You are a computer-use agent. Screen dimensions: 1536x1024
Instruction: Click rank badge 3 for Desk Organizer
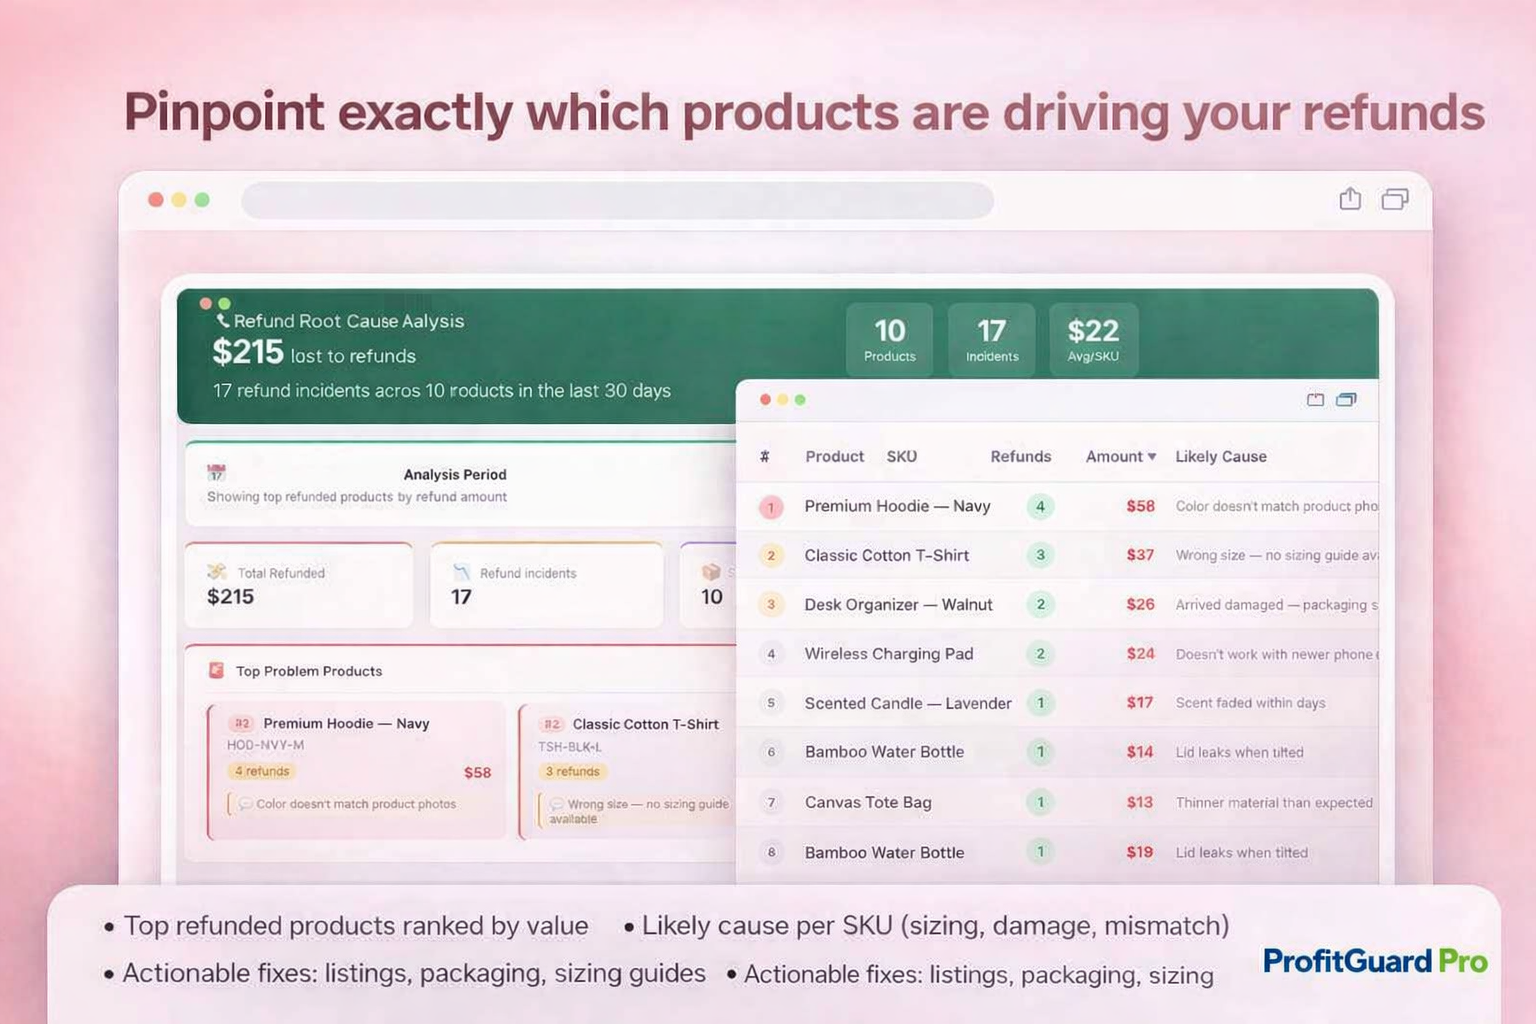[x=770, y=604]
